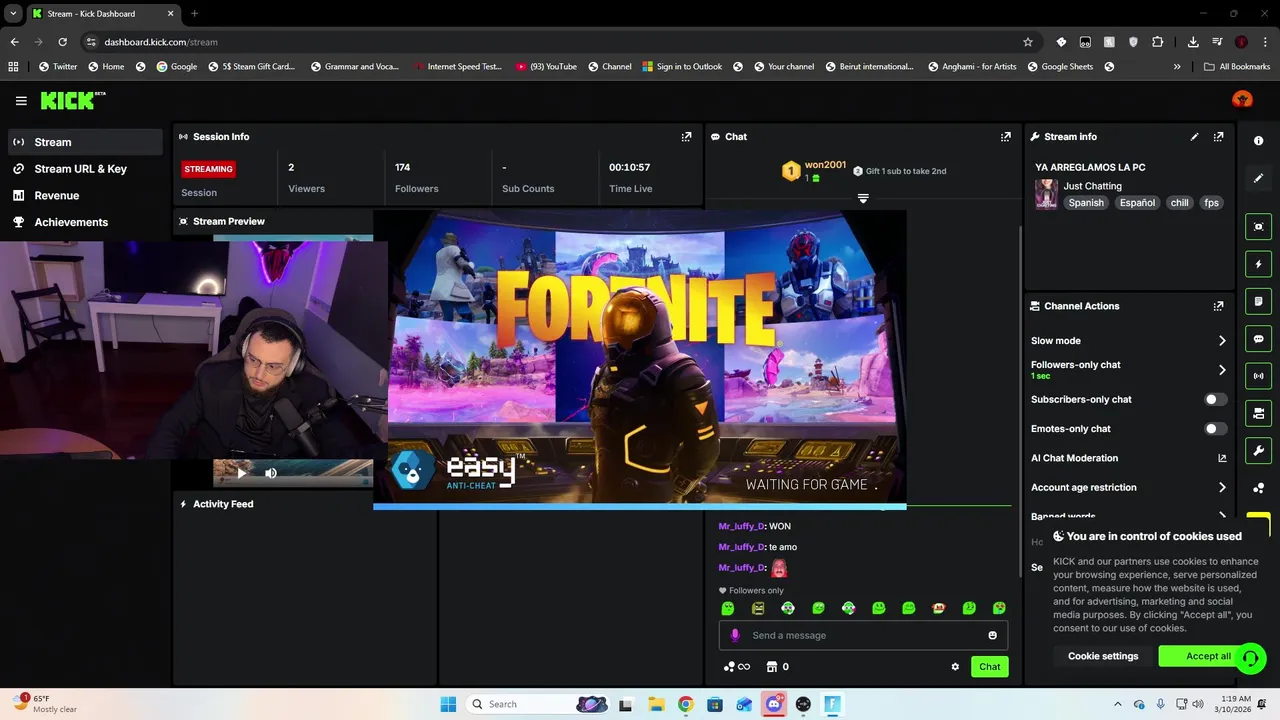Play the stream preview video
Viewport: 1280px width, 720px height.
[241, 473]
